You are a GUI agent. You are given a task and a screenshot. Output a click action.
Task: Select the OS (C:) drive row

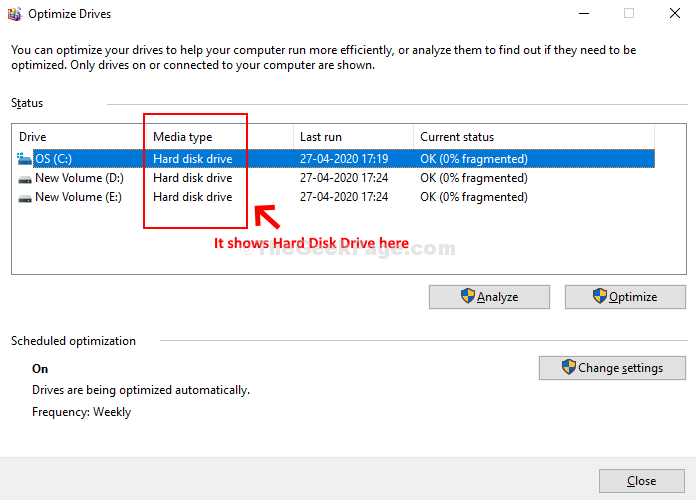335,159
